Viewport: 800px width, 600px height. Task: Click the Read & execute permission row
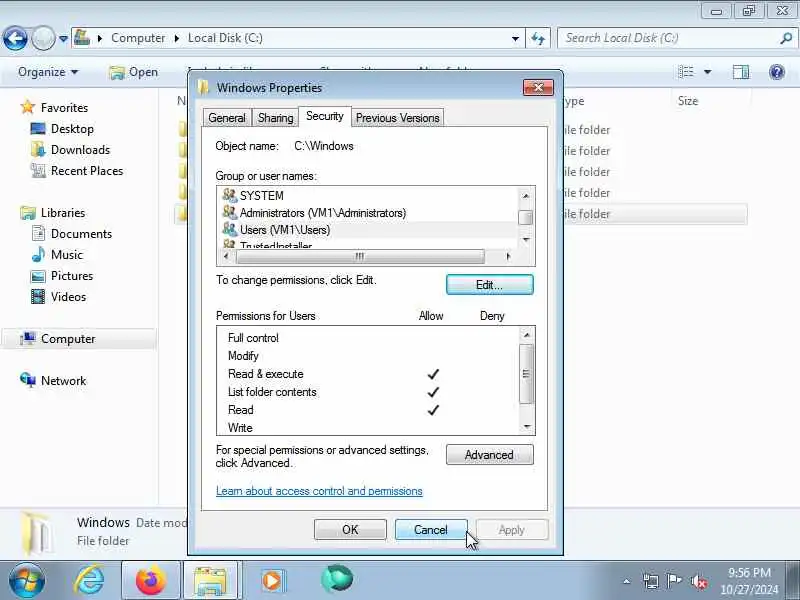click(x=367, y=374)
